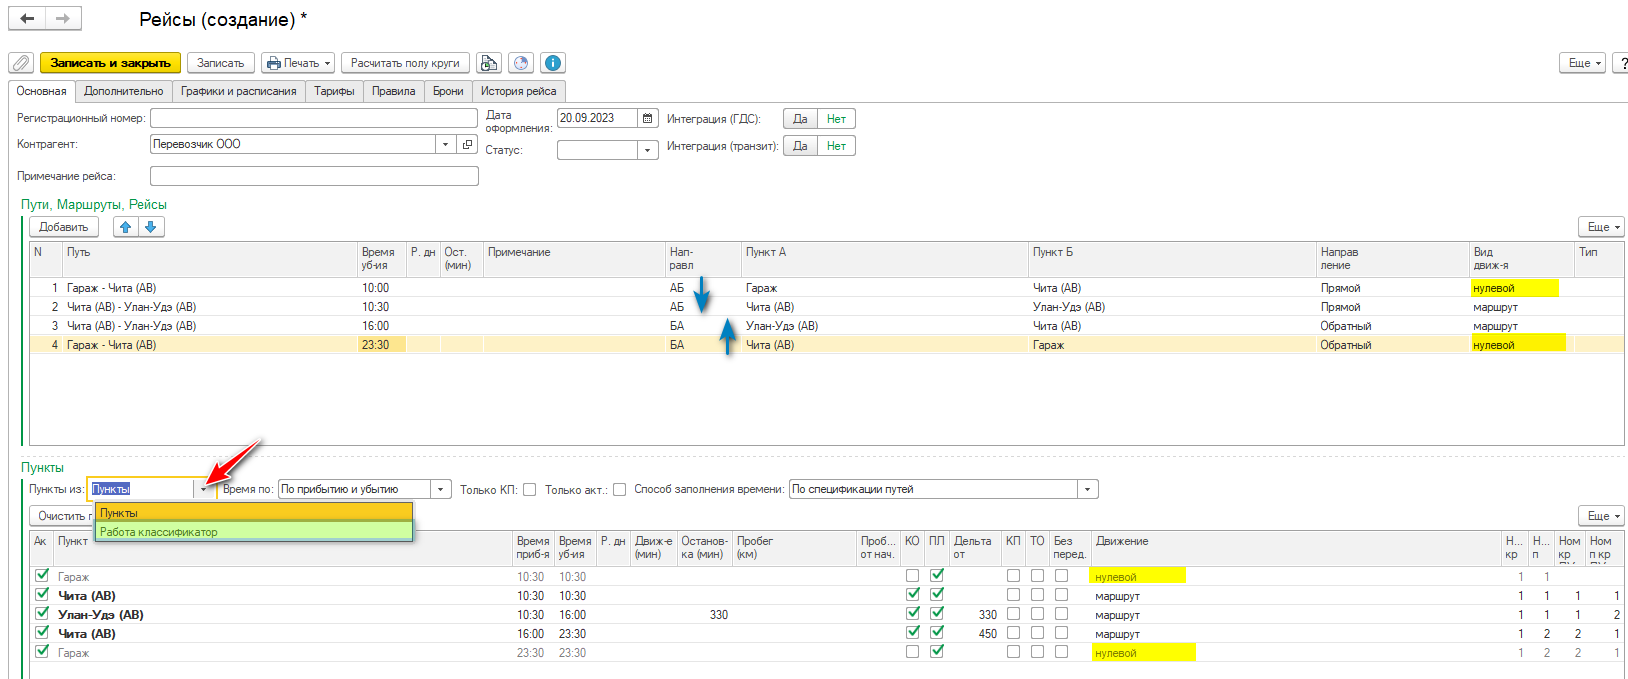Click the document-with-clock report icon
This screenshot has height=679, width=1628.
489,63
